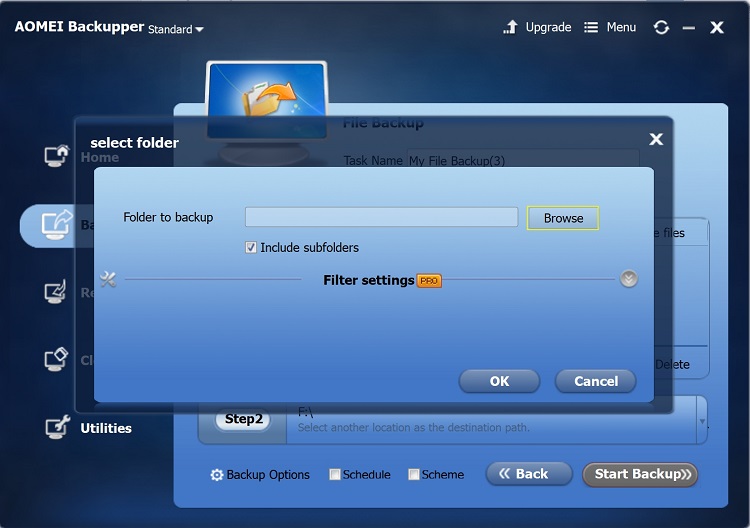The height and width of the screenshot is (528, 750).
Task: Open the Standard edition dropdown
Action: 176,29
